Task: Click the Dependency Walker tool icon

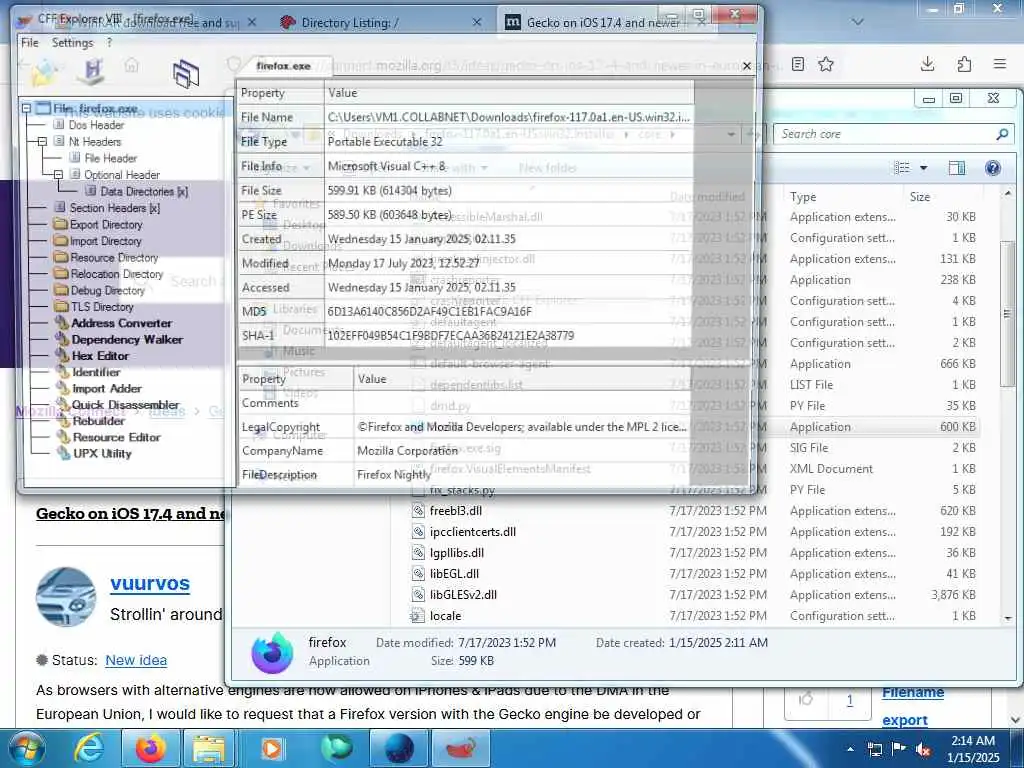Action: 62,339
